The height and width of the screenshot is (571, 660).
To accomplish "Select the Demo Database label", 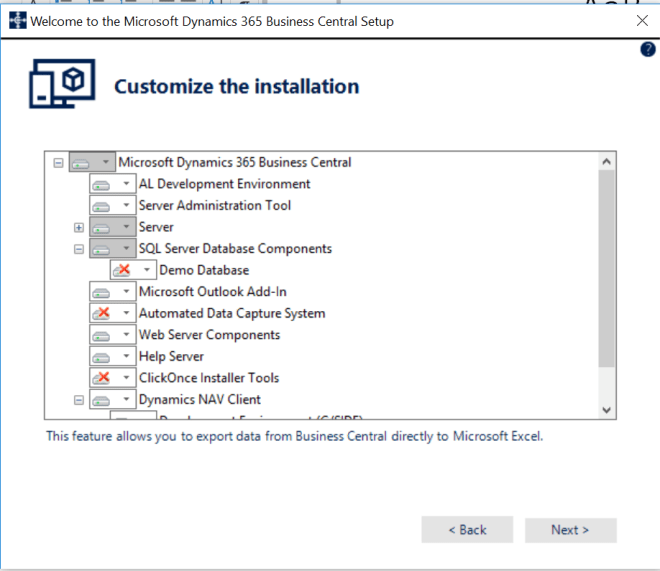I will click(204, 270).
